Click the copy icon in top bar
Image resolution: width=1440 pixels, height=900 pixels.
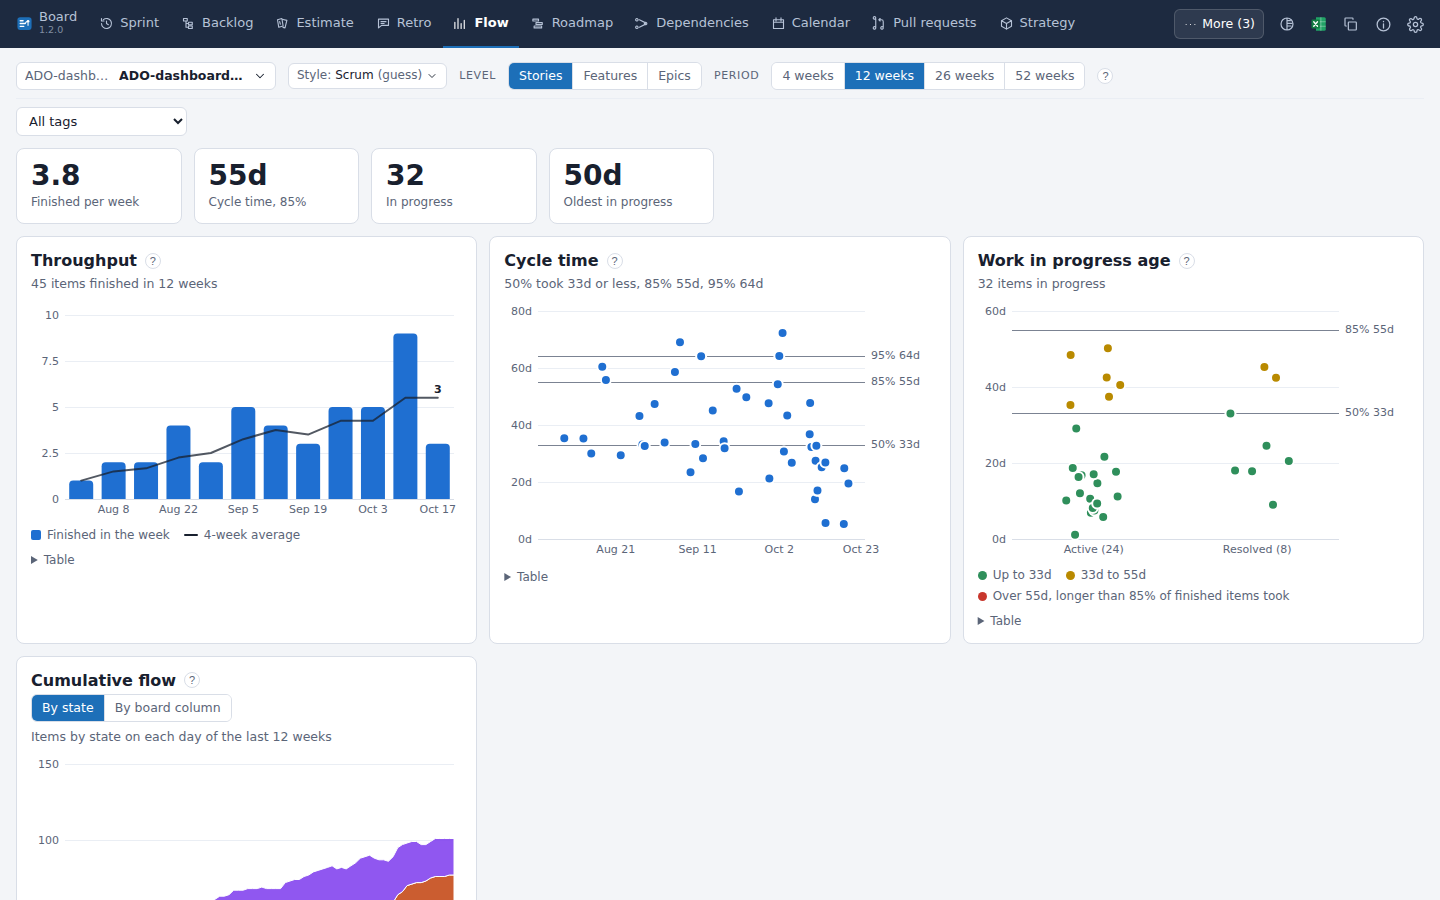1351,24
